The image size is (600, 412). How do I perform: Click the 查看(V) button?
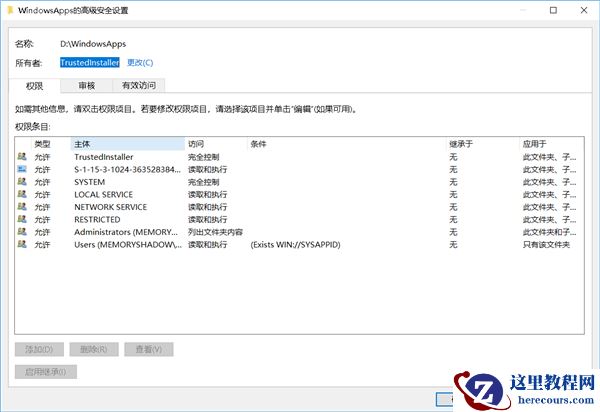pos(148,349)
